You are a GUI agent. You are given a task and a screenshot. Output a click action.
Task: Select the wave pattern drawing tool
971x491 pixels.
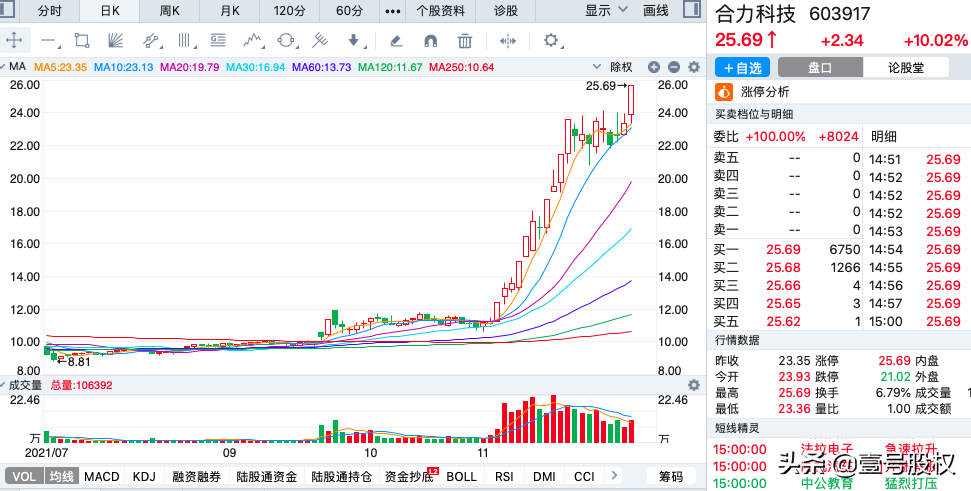(x=253, y=41)
